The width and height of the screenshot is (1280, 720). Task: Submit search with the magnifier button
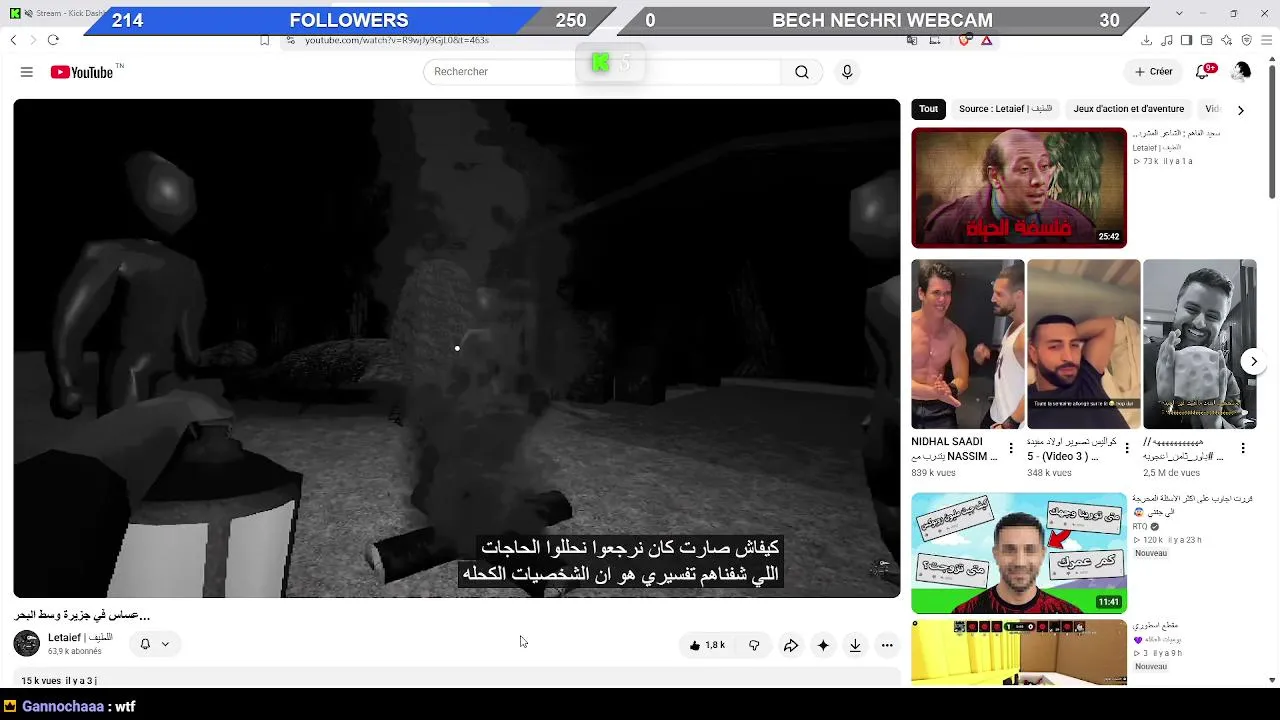[x=802, y=72]
